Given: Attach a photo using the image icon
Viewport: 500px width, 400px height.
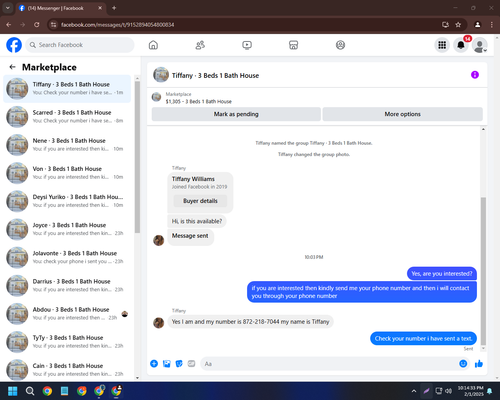Looking at the screenshot, I should (167, 364).
